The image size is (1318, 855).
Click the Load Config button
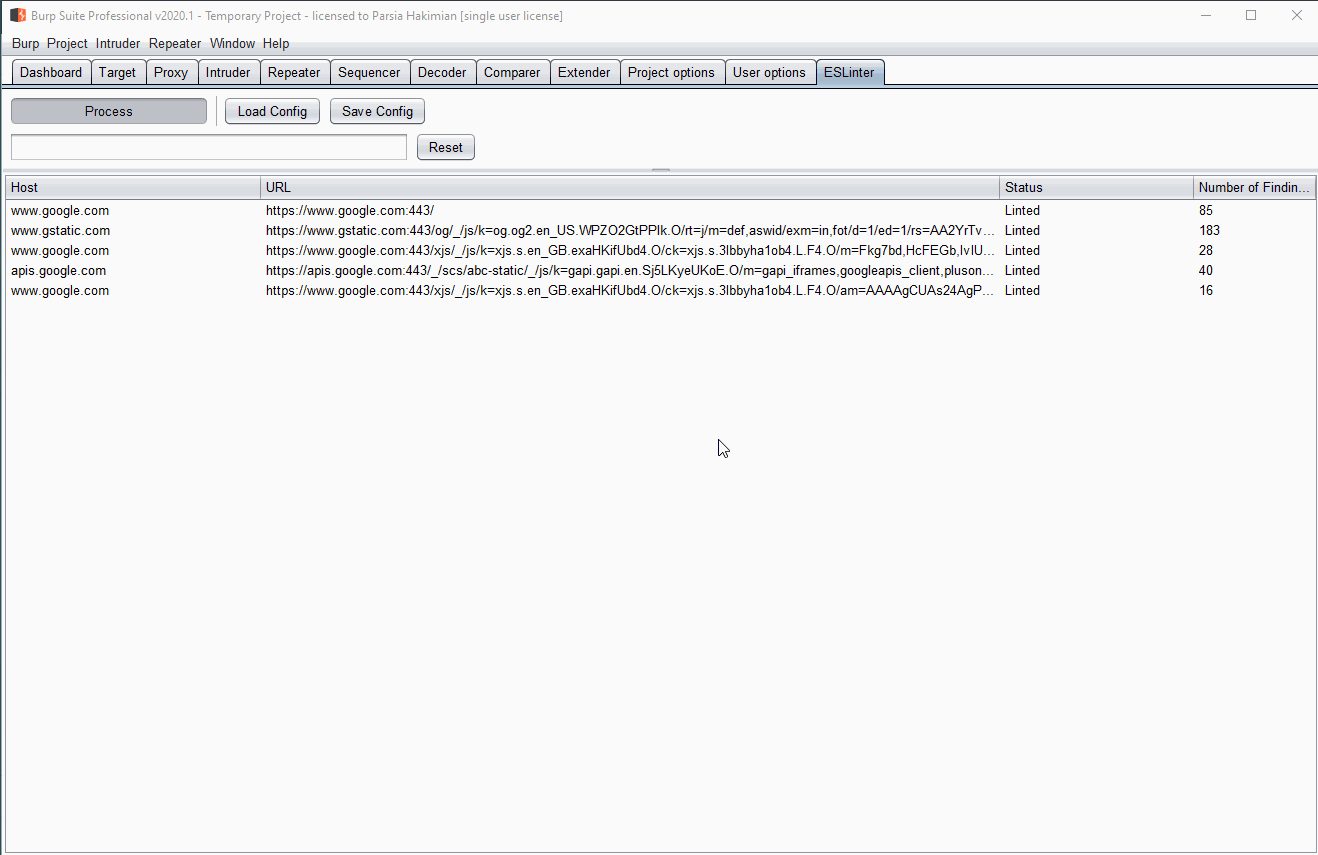[272, 111]
